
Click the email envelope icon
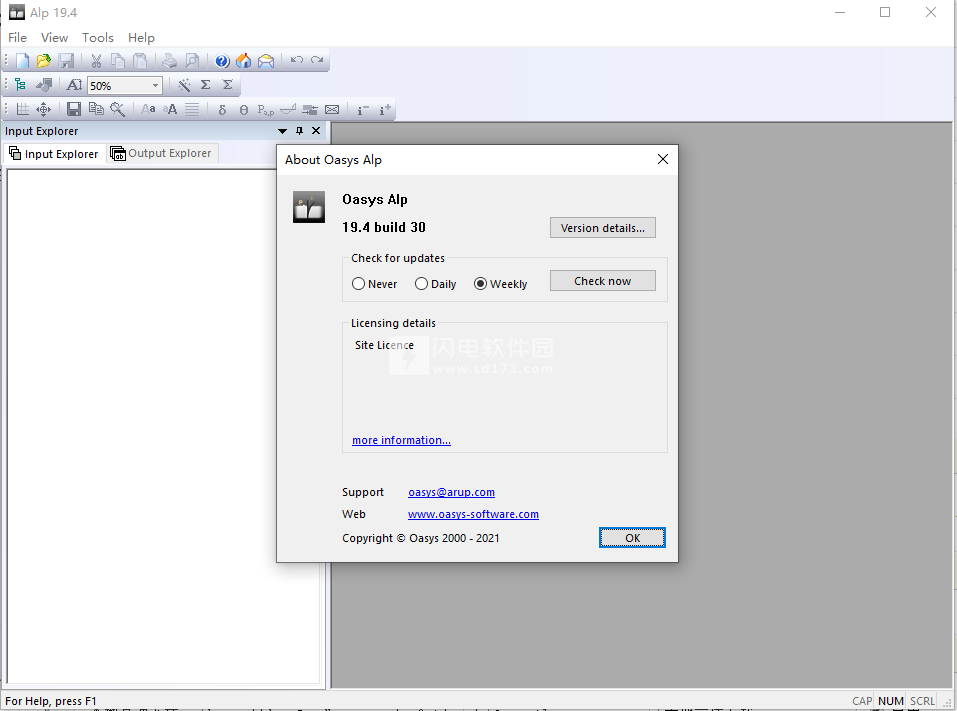click(x=266, y=60)
